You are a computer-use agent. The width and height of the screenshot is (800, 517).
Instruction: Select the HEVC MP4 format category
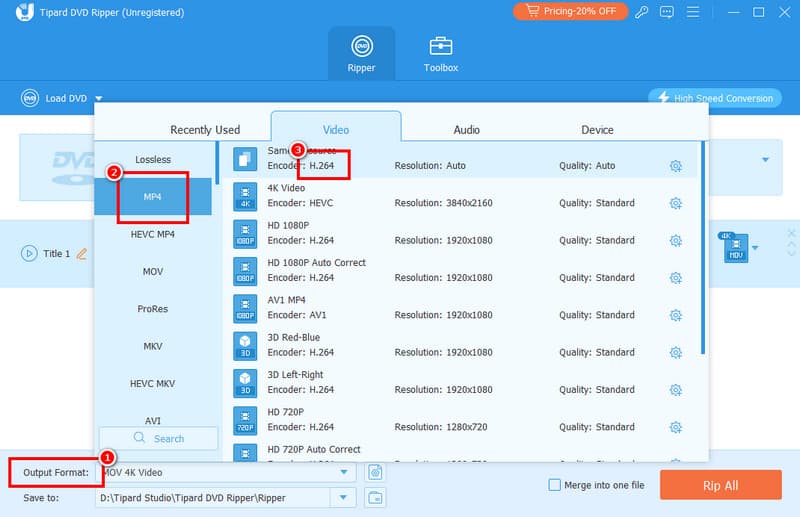[153, 234]
